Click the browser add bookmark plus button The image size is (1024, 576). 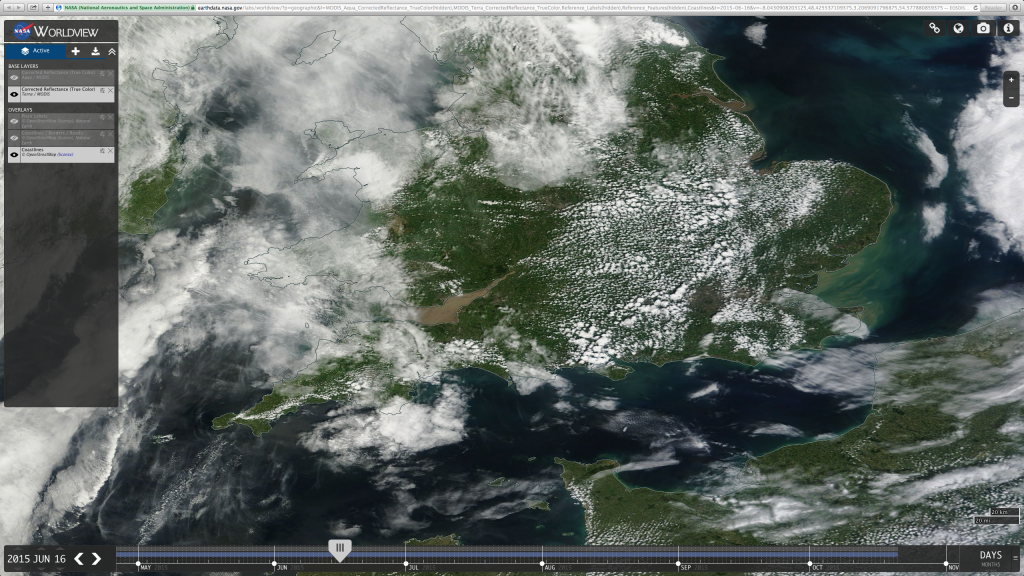click(x=48, y=7)
